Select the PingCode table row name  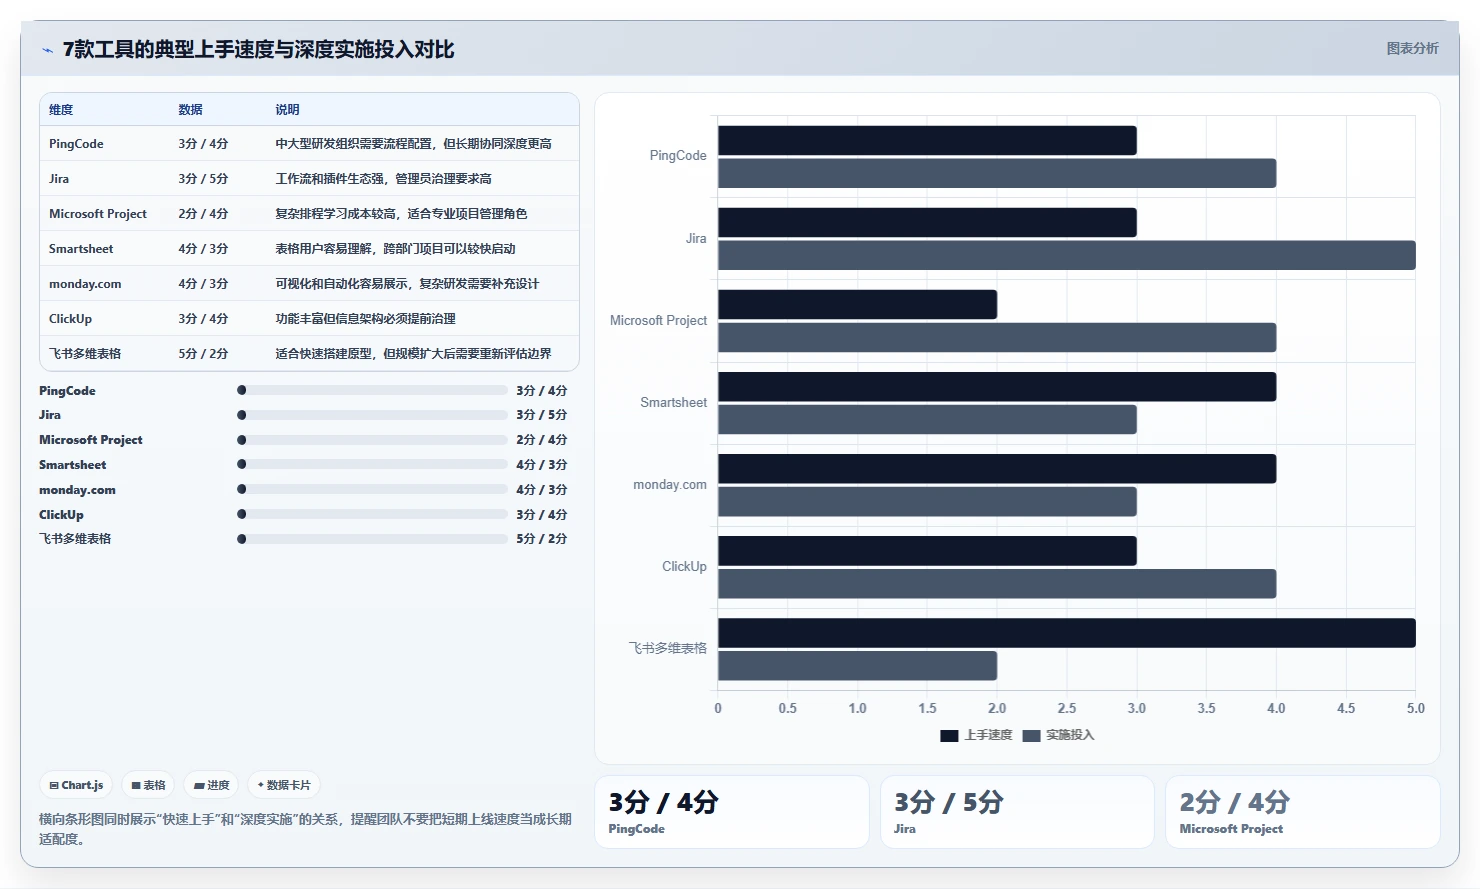(76, 144)
